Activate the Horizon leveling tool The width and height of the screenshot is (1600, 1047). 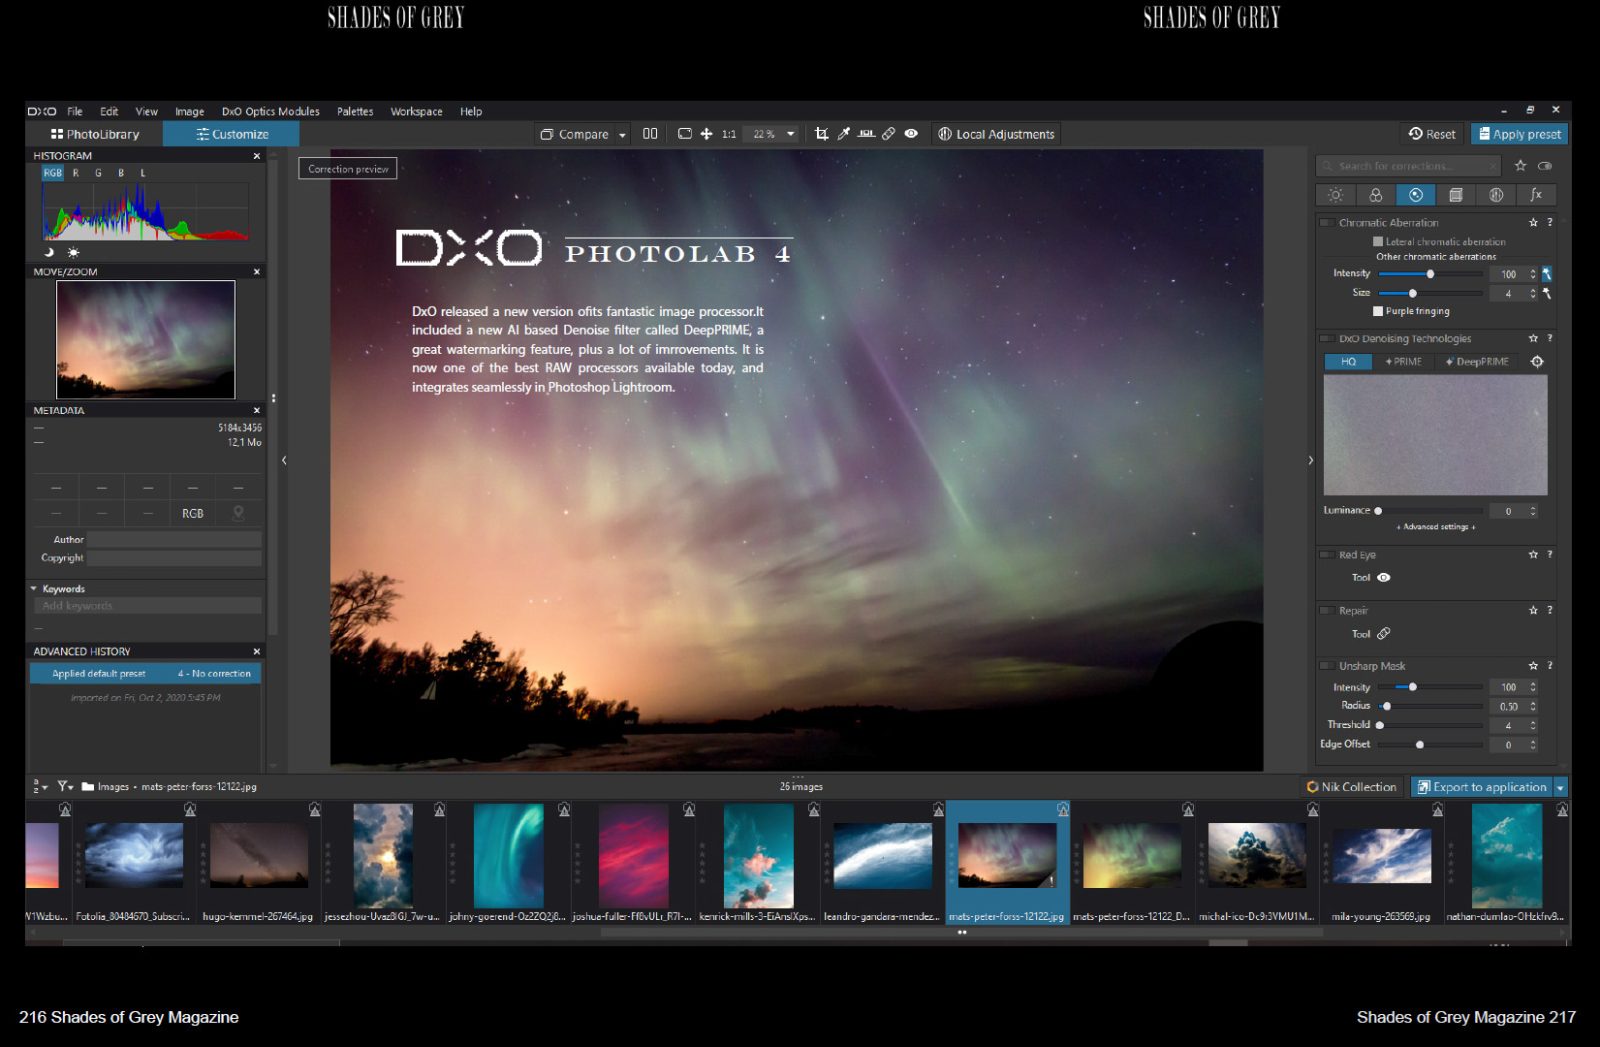[x=866, y=134]
